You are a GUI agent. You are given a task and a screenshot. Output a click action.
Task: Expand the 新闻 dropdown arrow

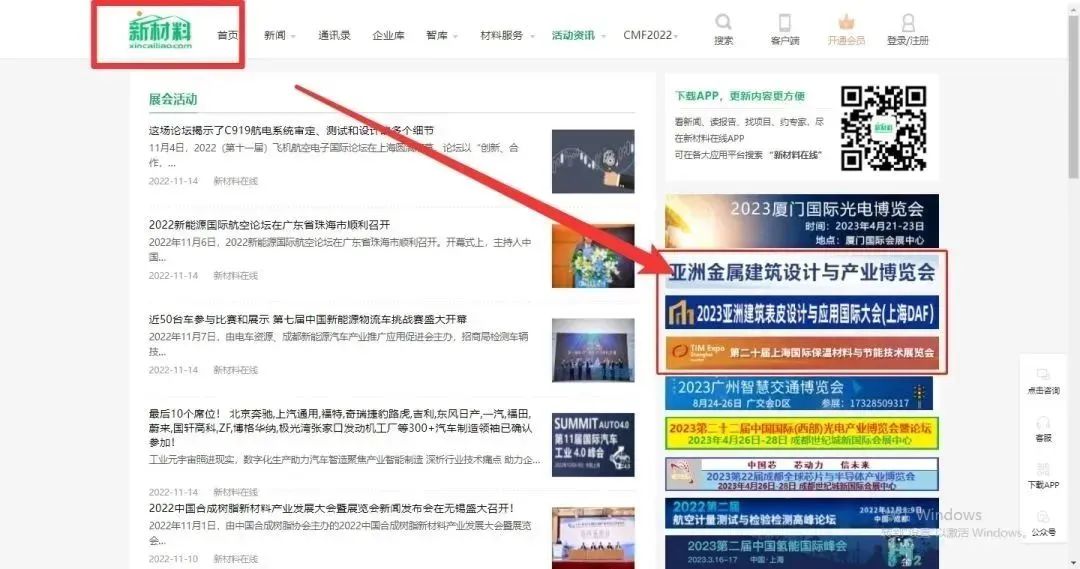click(293, 36)
